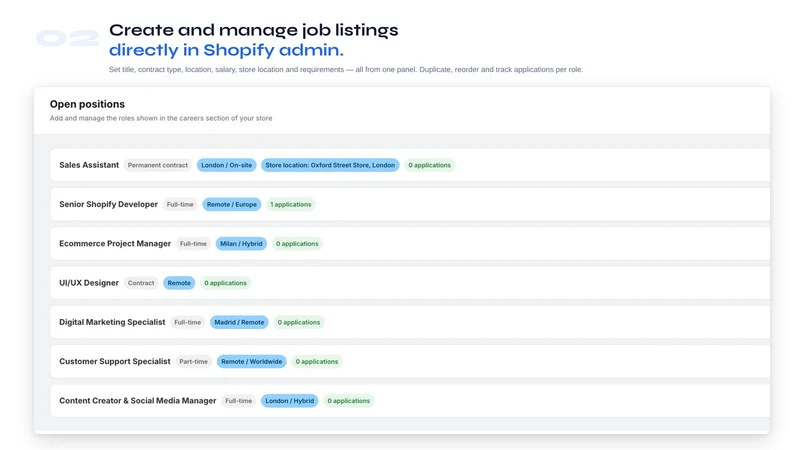800x450 pixels.
Task: Open the Senior Shopify Developer listing
Action: click(x=108, y=204)
